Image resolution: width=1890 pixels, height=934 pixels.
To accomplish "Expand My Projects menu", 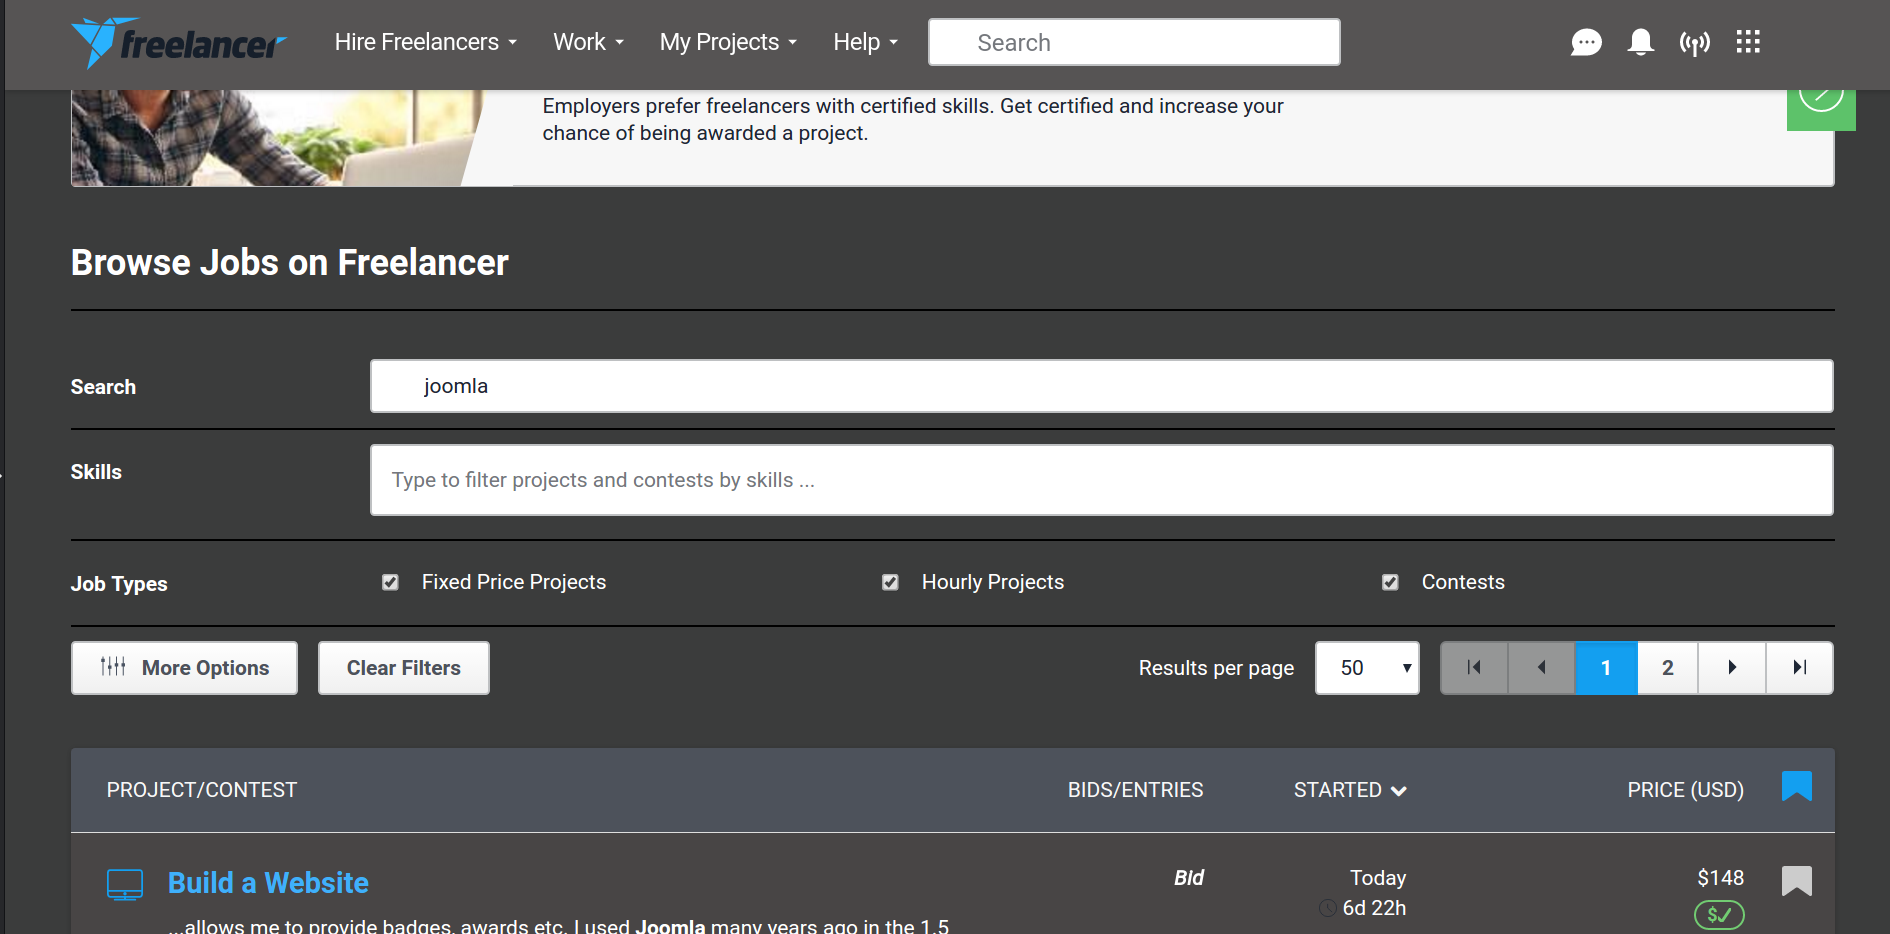I will pyautogui.click(x=728, y=42).
